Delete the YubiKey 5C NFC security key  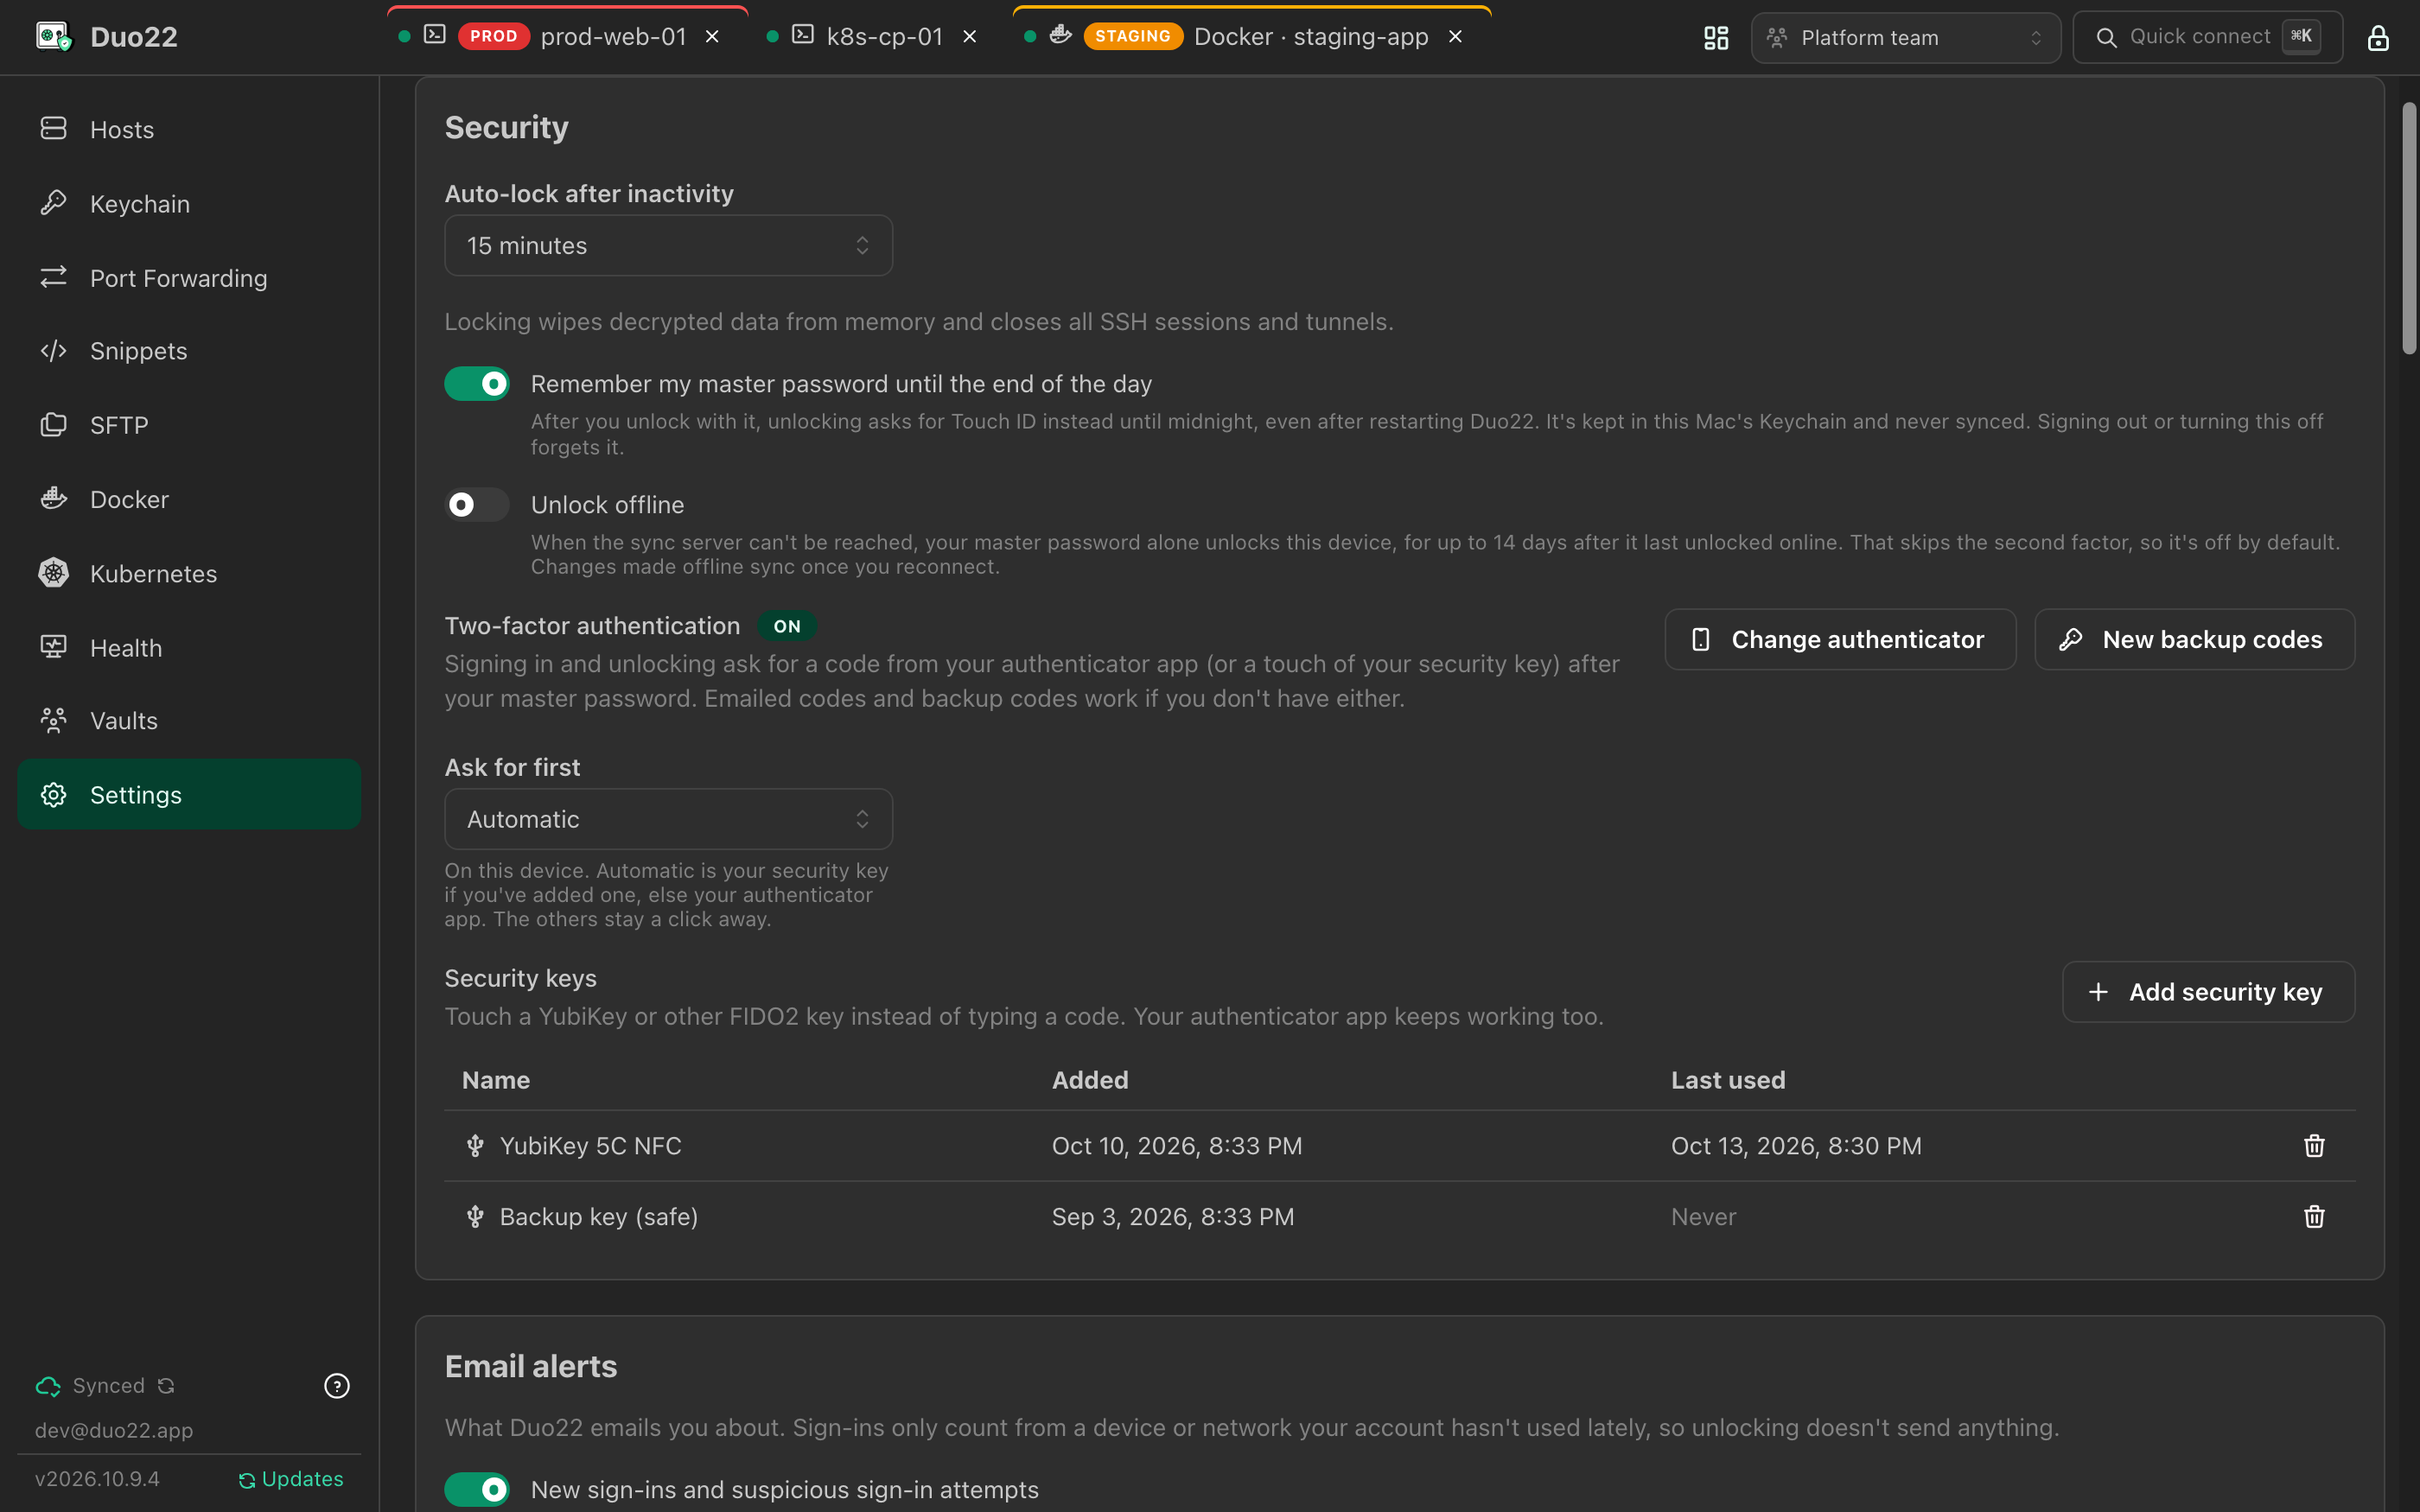(x=2314, y=1146)
